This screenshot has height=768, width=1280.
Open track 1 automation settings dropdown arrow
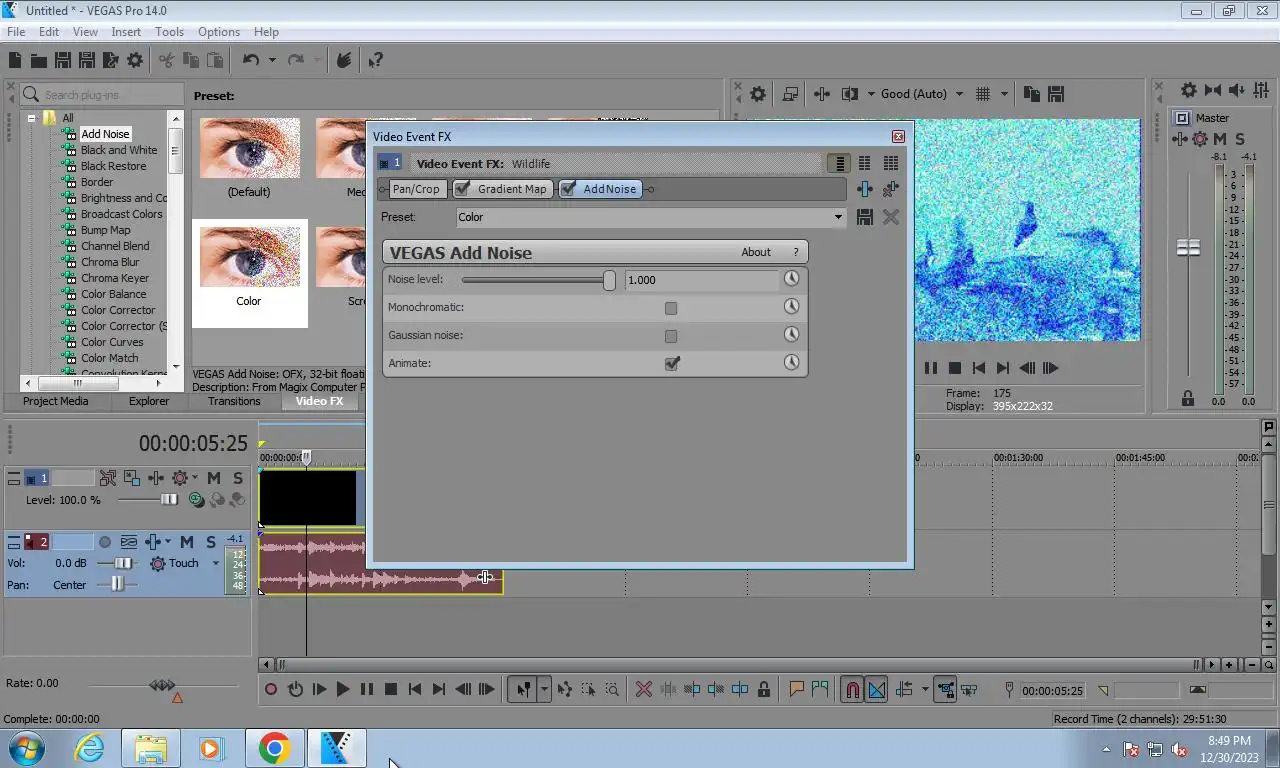(x=194, y=478)
